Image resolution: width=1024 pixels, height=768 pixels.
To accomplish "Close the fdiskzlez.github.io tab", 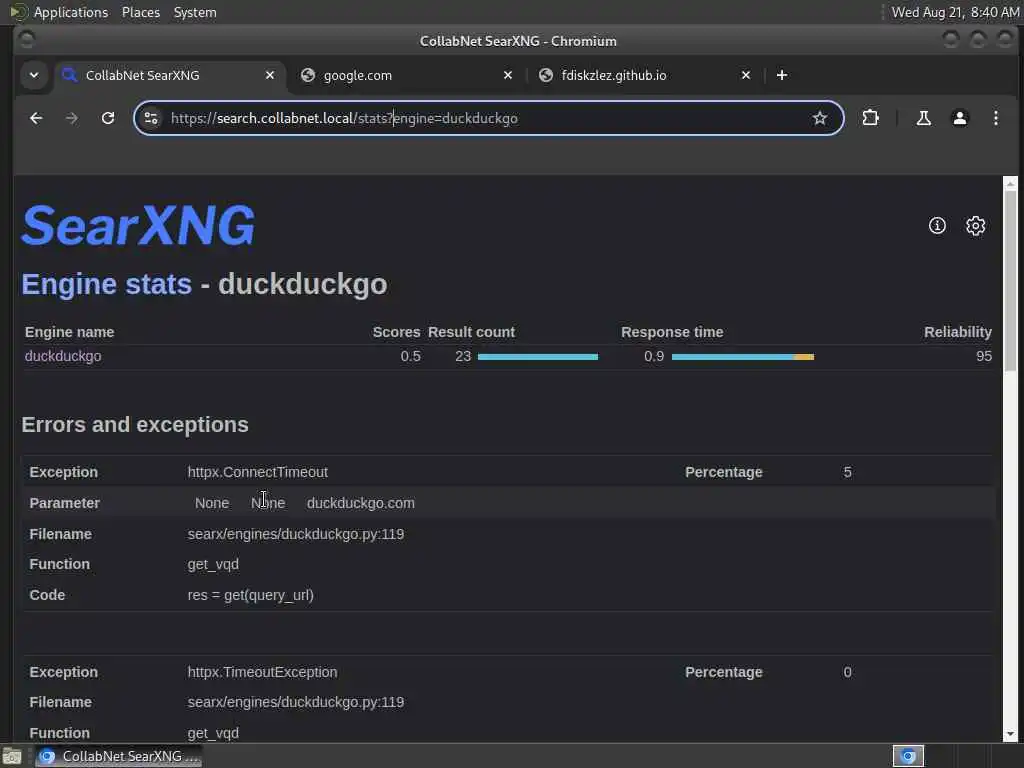I will pyautogui.click(x=746, y=75).
